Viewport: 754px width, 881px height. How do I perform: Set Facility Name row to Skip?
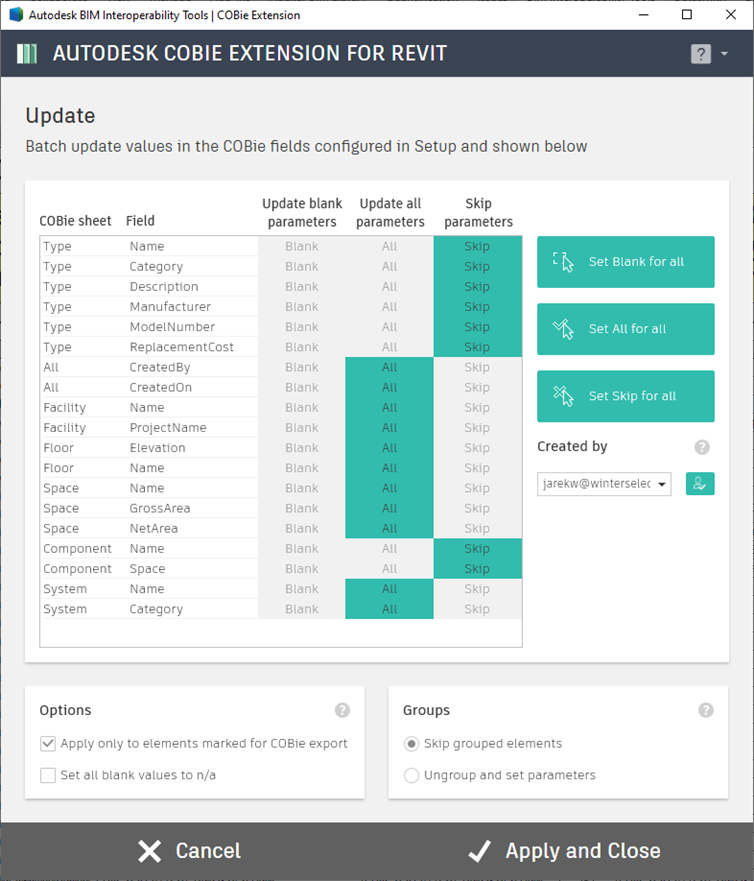coord(477,408)
